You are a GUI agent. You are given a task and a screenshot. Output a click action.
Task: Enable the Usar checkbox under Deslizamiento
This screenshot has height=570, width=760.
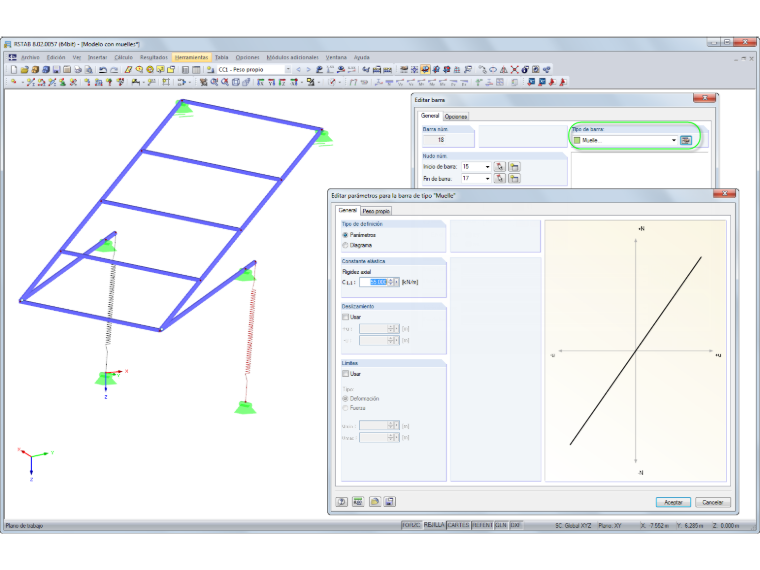pos(346,317)
